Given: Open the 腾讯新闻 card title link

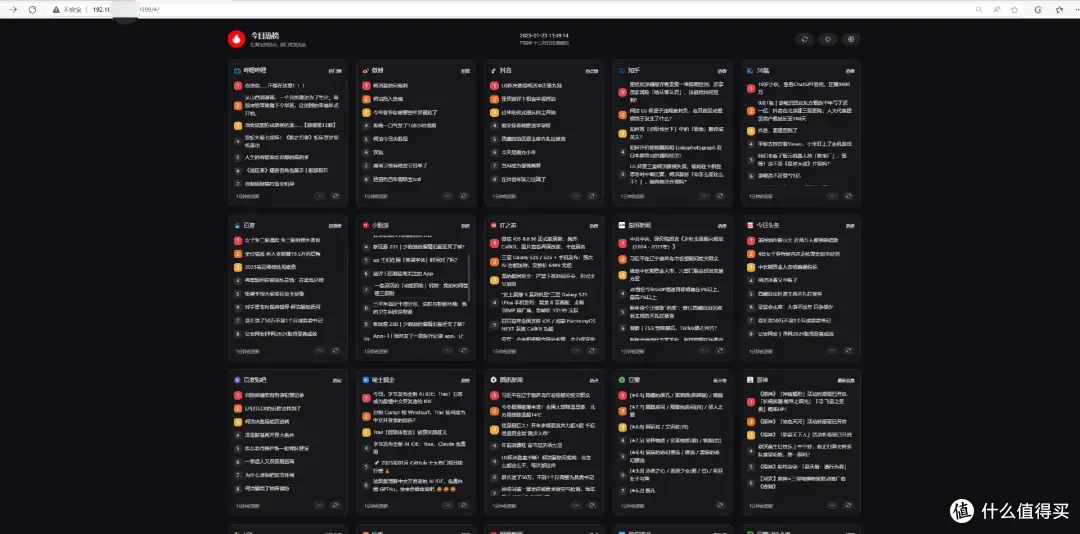Looking at the screenshot, I should [511, 380].
